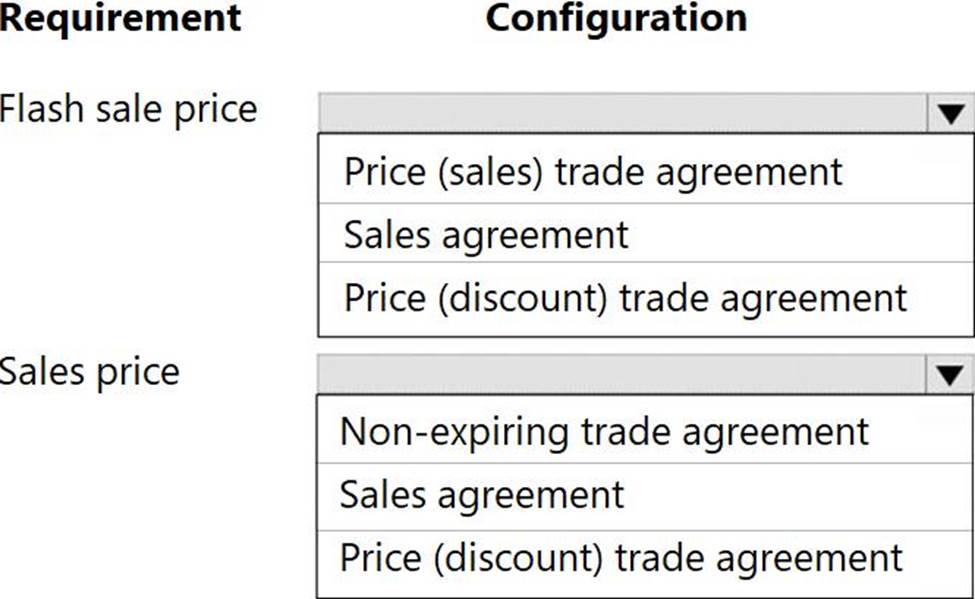Choose Sales agreement under Sales price
The image size is (975, 599).
point(482,494)
